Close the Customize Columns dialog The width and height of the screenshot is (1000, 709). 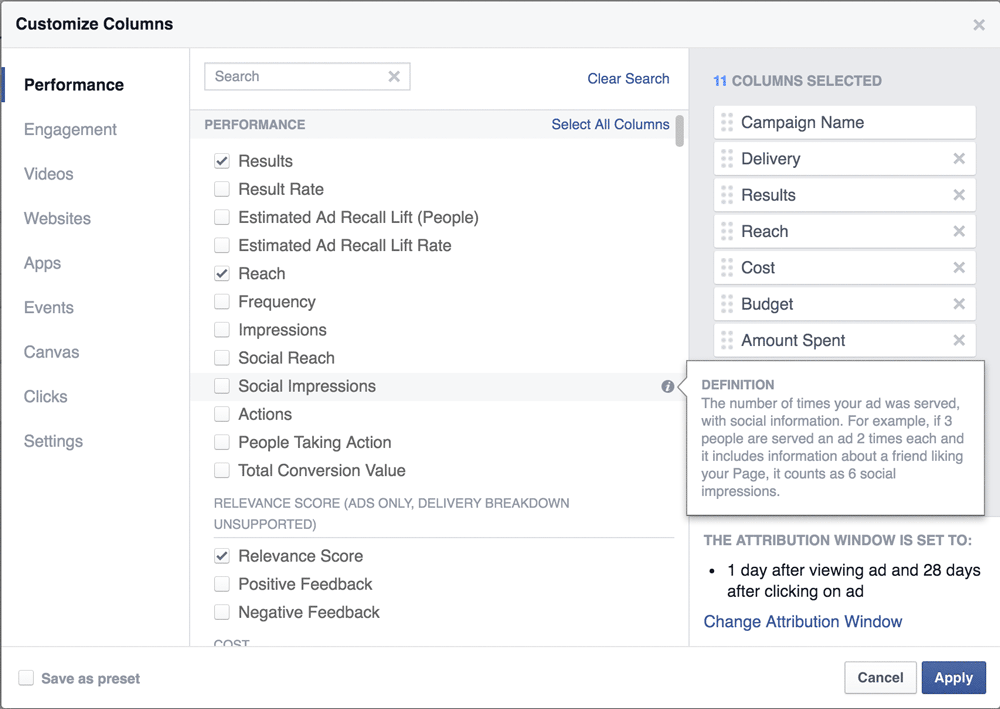coord(979,25)
